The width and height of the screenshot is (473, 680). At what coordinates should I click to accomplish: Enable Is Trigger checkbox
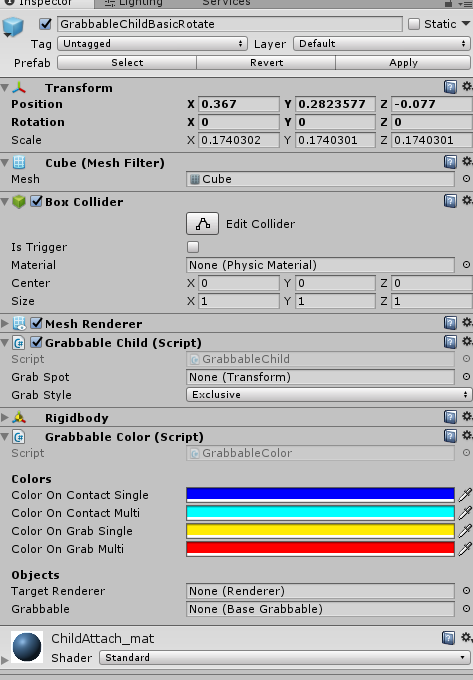[193, 247]
